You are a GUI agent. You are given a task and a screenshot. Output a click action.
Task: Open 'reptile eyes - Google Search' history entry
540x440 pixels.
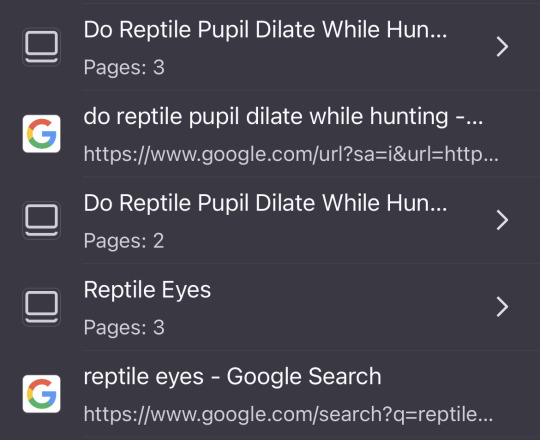[x=270, y=394]
